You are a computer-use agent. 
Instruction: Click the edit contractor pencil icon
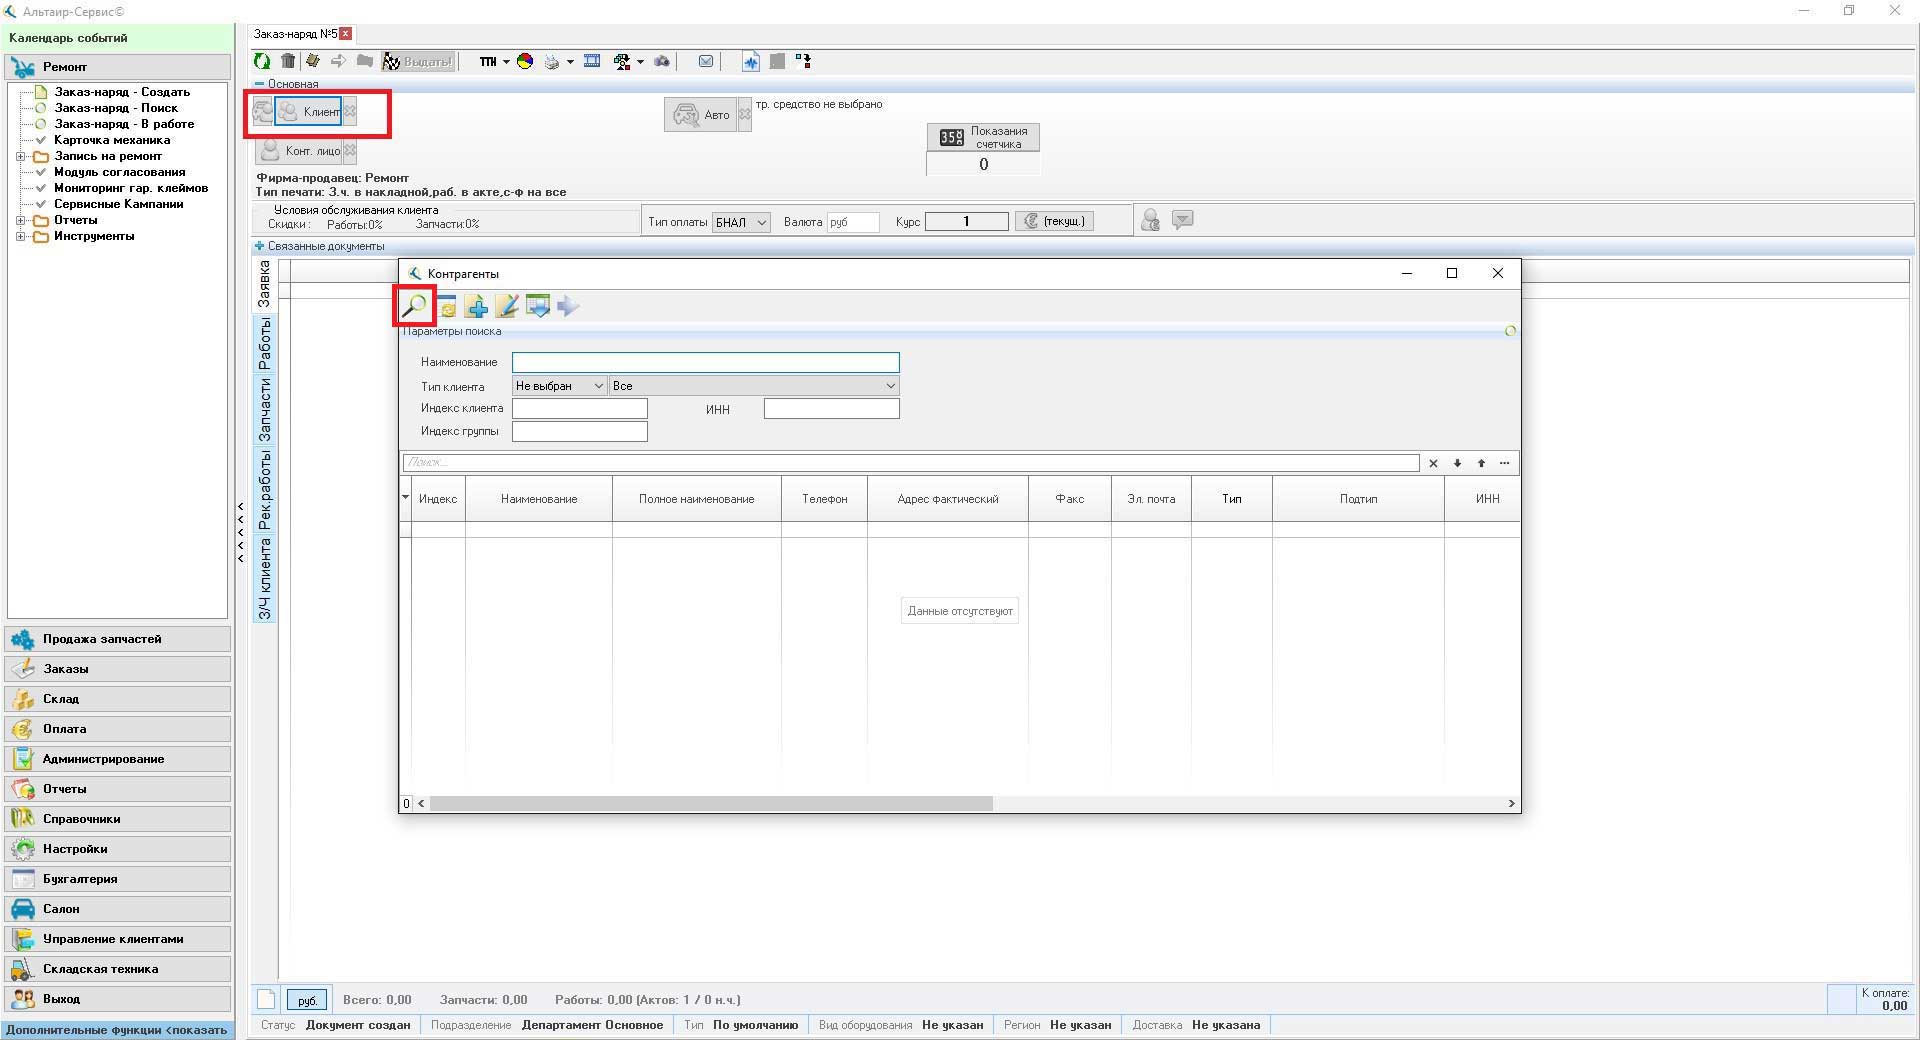tap(507, 306)
